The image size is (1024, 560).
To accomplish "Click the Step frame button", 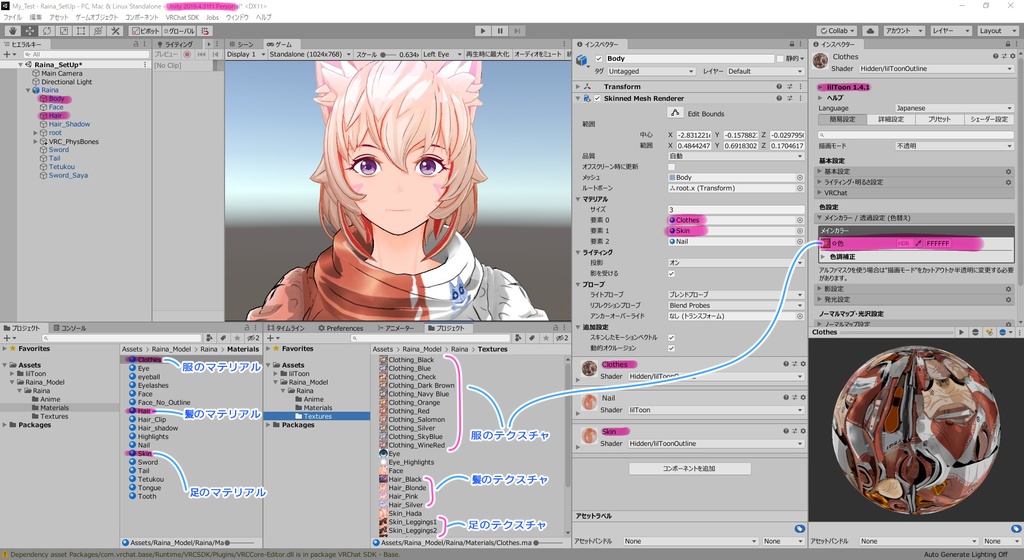I will tap(517, 31).
